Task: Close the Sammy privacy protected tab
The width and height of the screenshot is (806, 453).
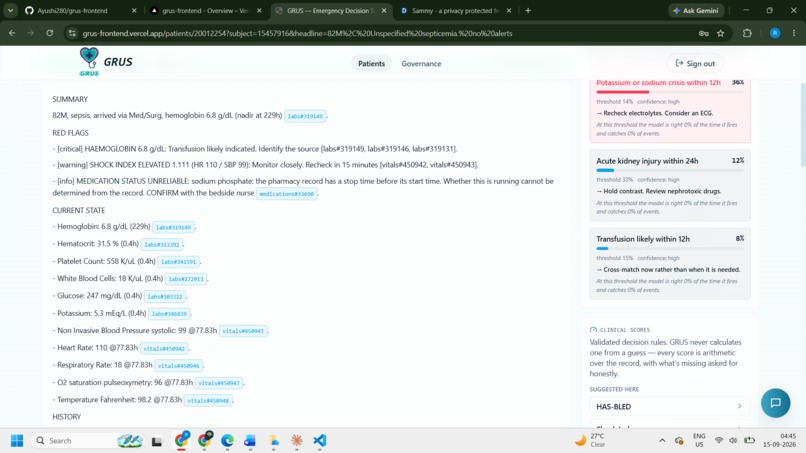Action: tap(509, 10)
